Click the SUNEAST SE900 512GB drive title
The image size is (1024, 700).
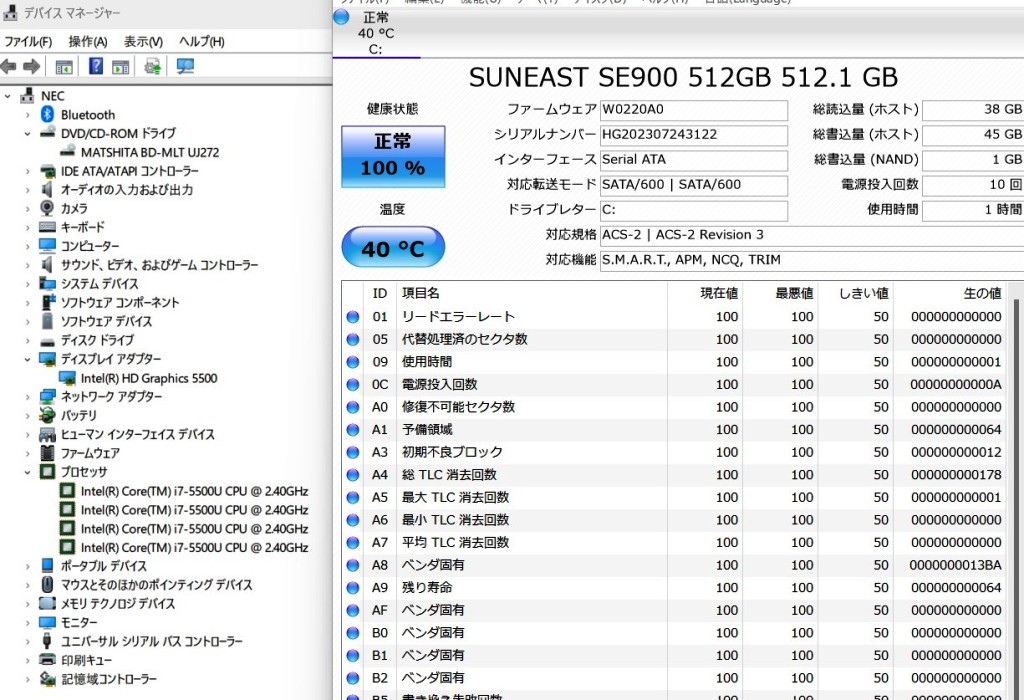pos(683,78)
